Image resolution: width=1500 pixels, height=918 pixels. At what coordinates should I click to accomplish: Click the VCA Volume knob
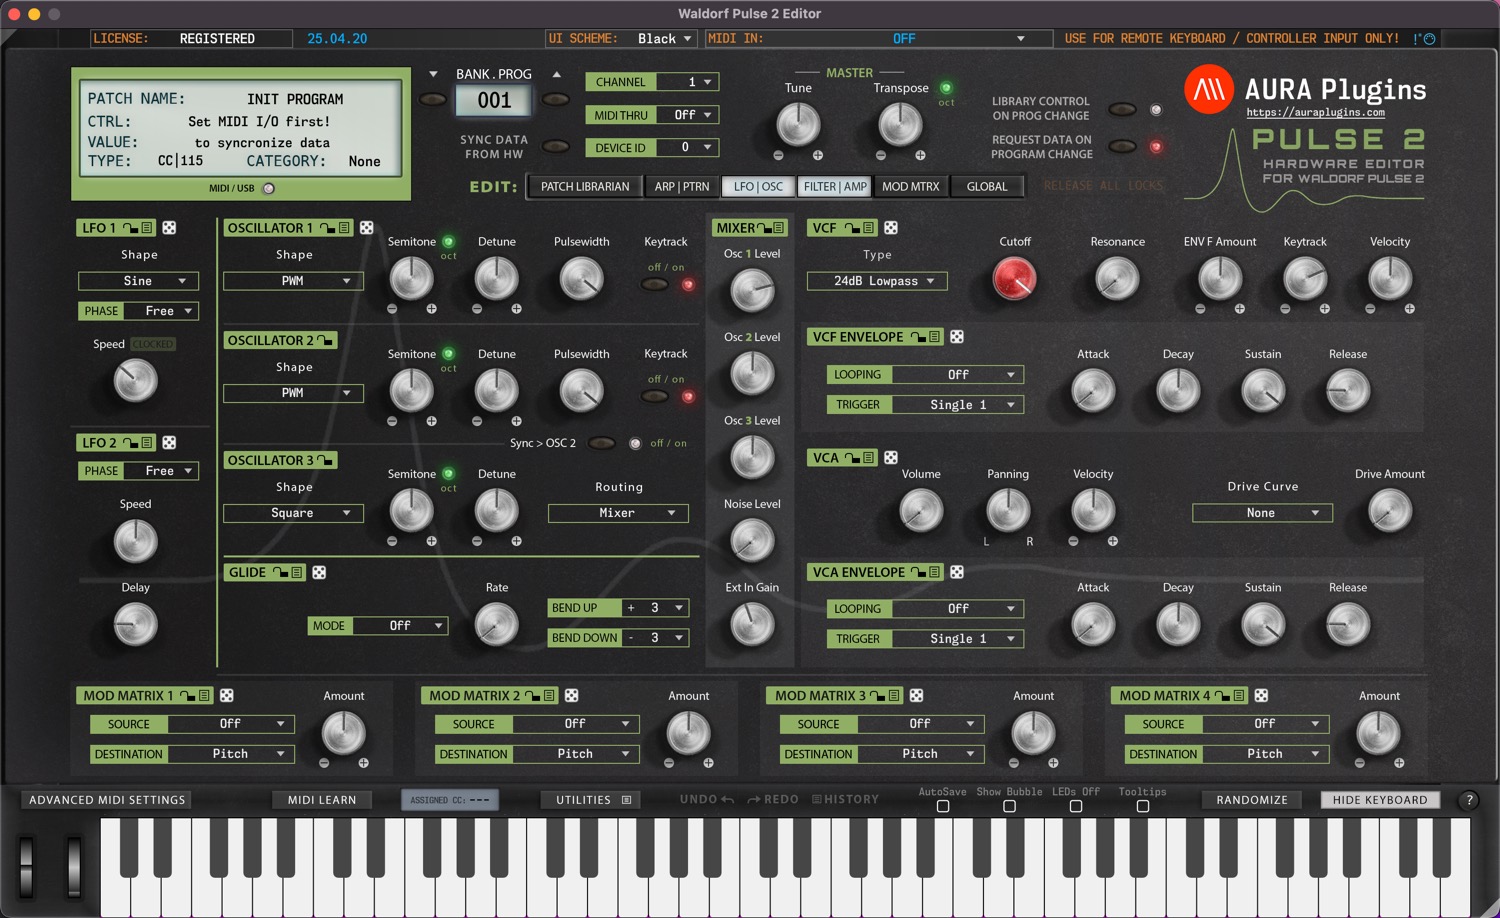[x=921, y=511]
